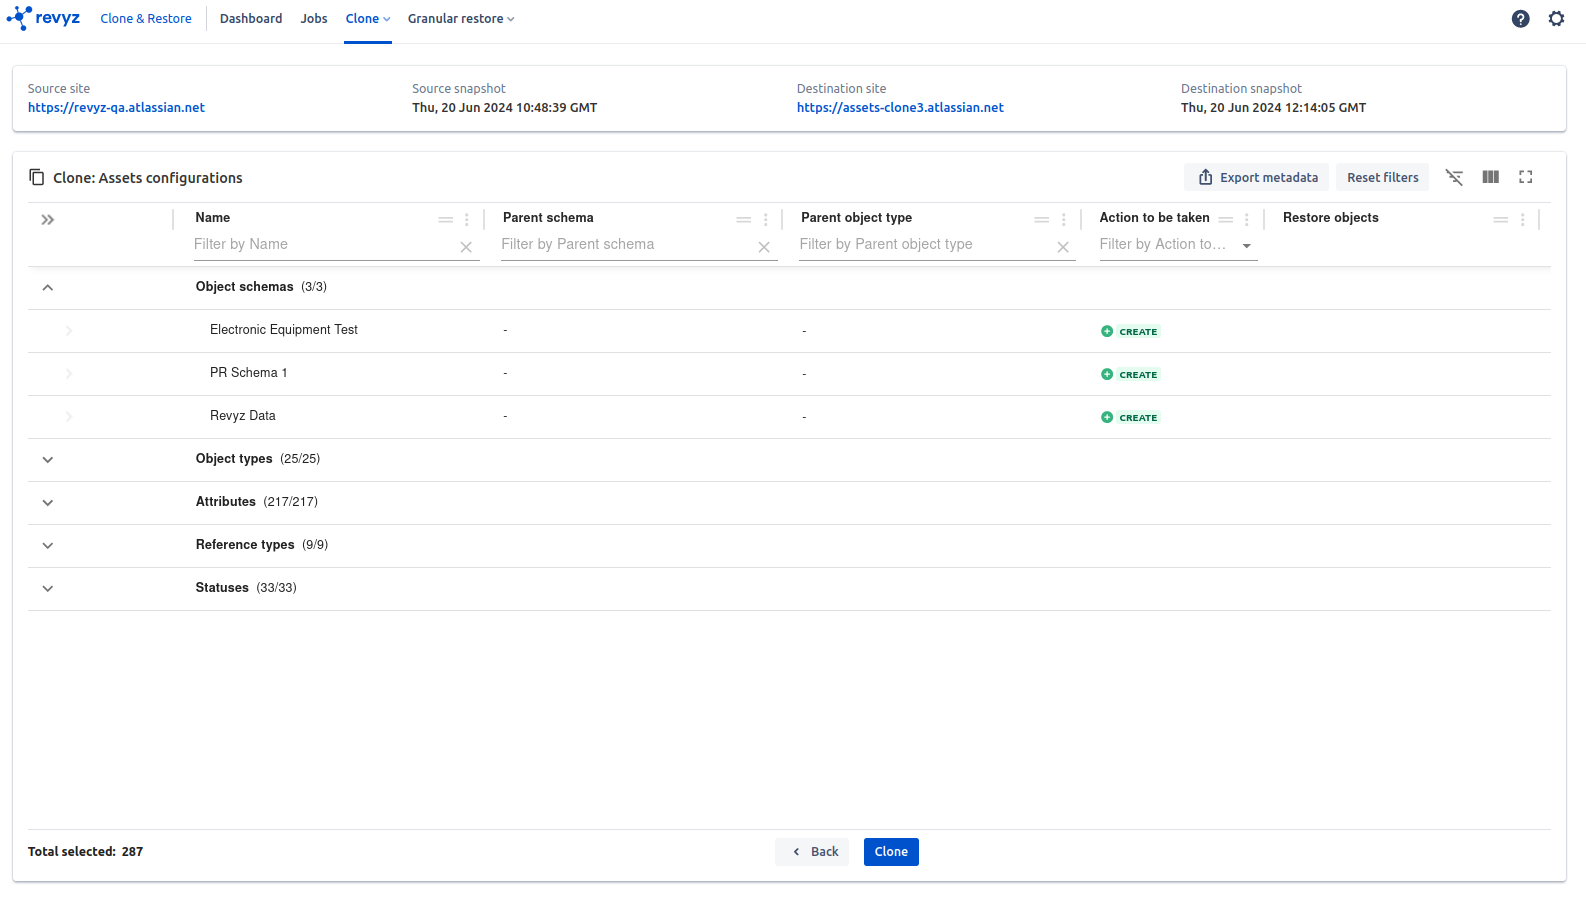The image size is (1586, 898).
Task: Open the Clone menu tab
Action: (368, 19)
